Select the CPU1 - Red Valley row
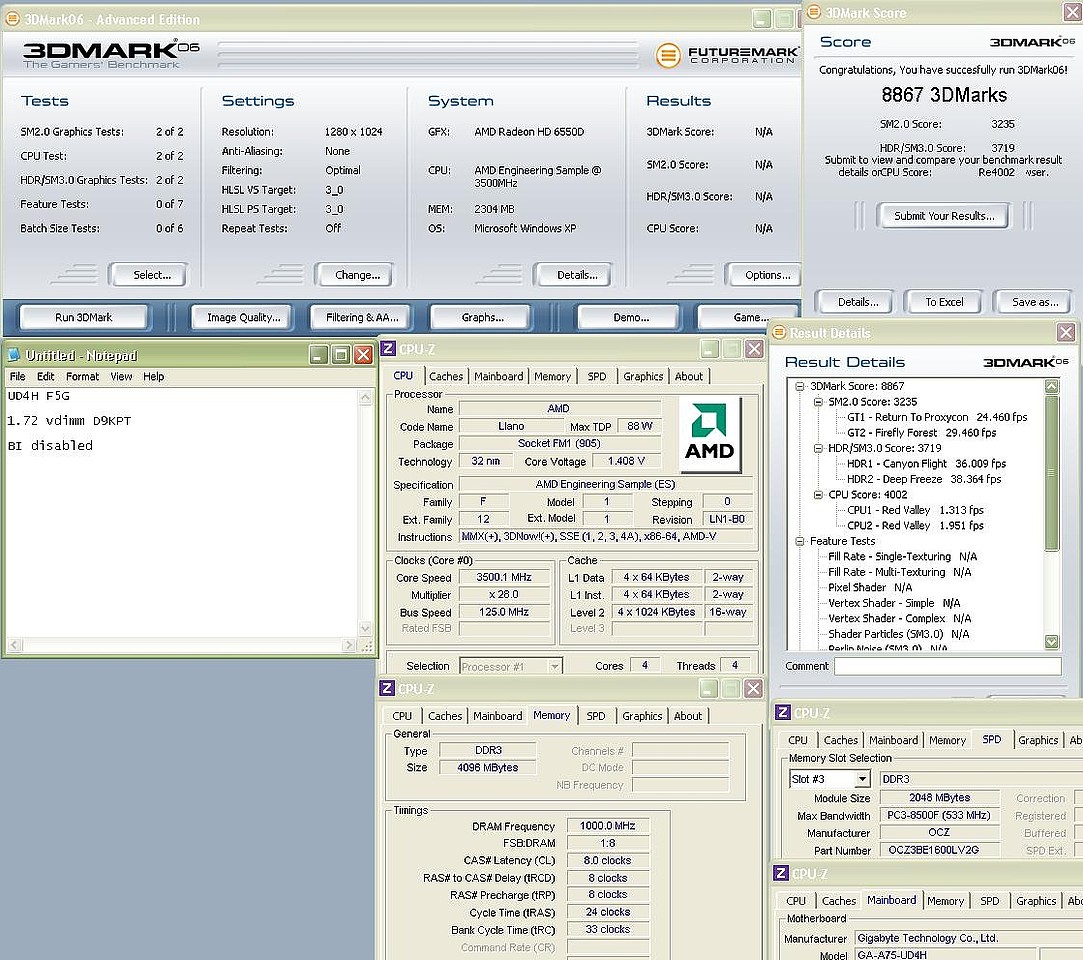The image size is (1083, 960). point(915,510)
